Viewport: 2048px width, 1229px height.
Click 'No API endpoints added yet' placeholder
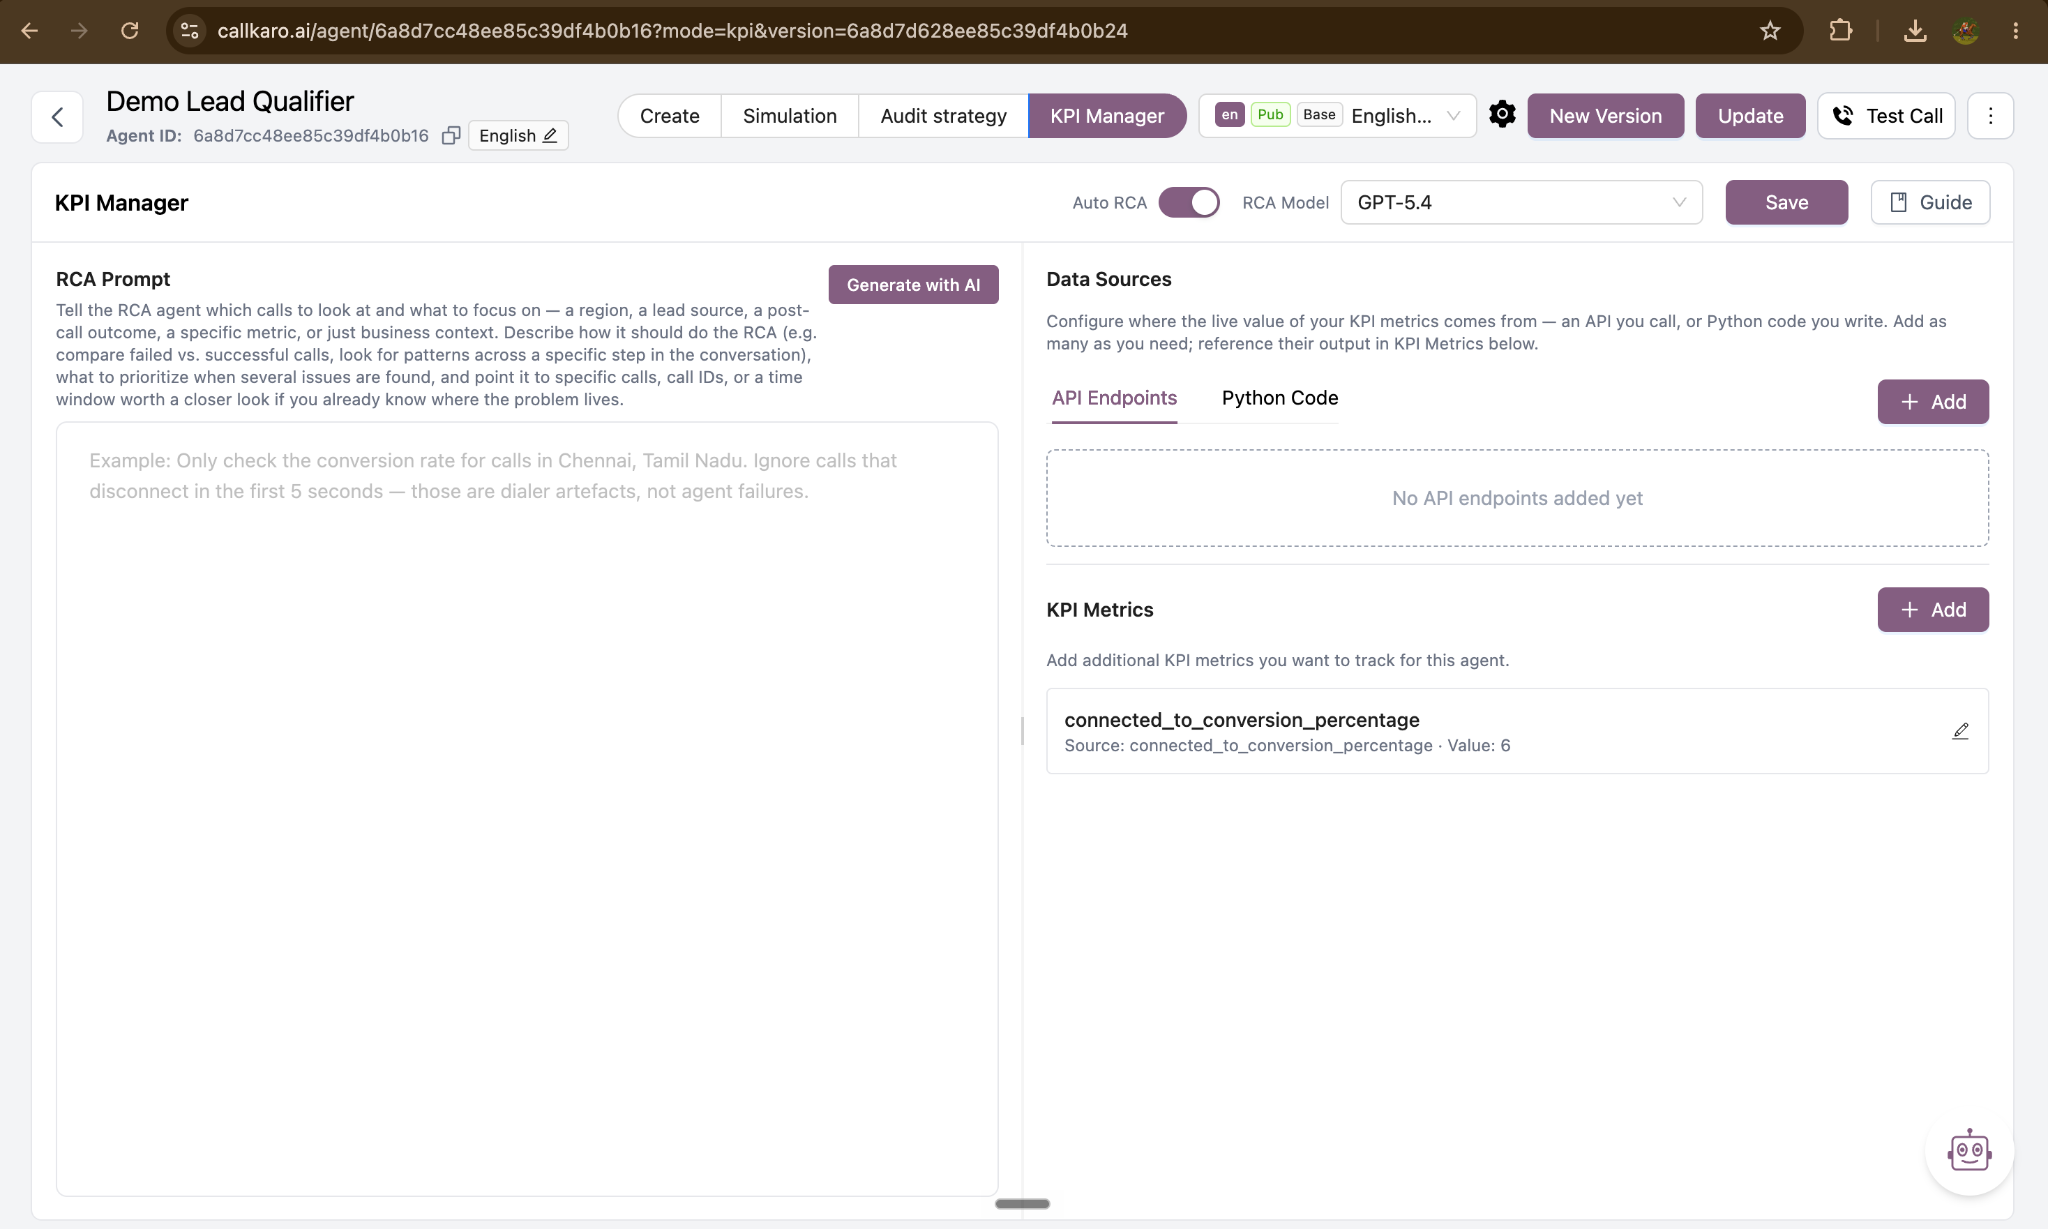[1517, 498]
